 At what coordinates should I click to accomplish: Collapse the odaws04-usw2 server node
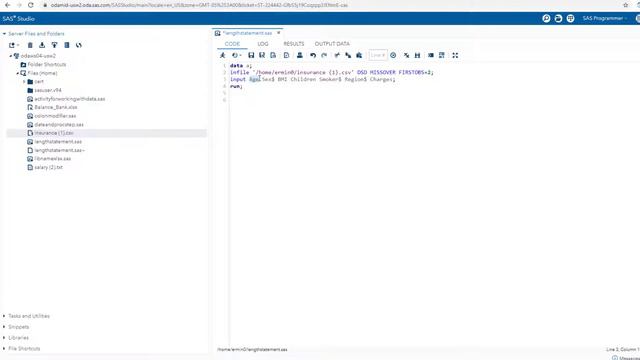11,56
